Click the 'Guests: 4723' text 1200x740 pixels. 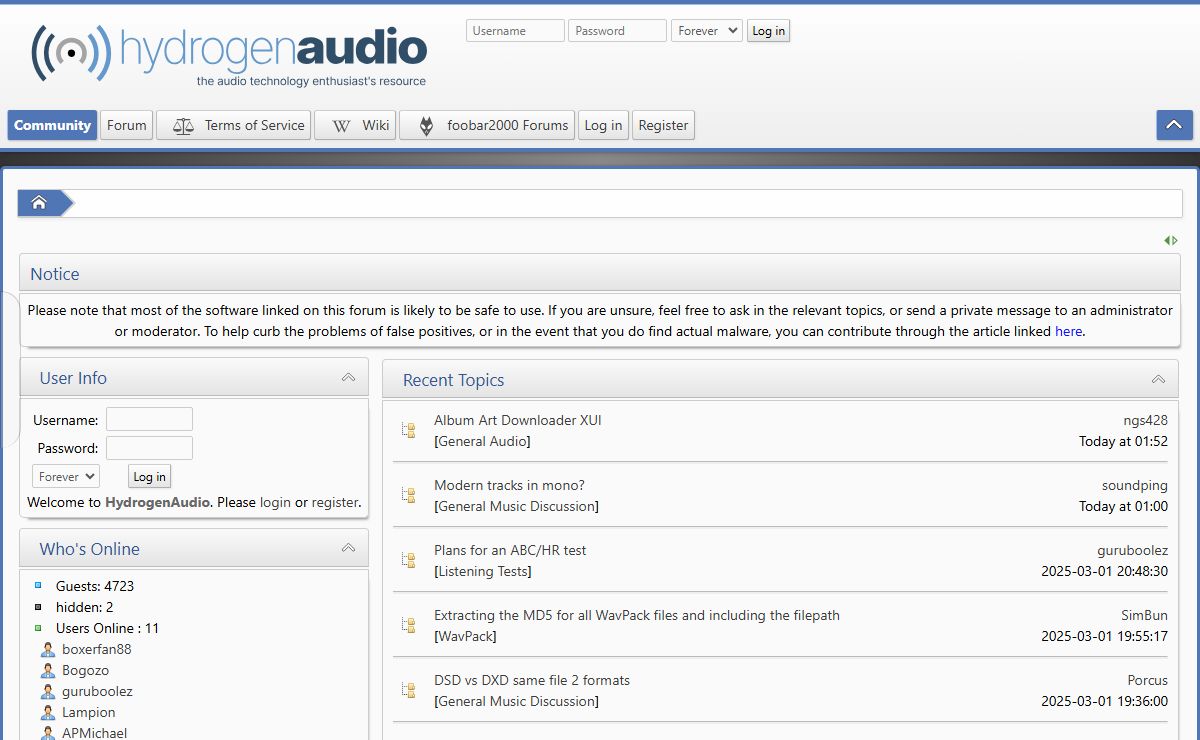coord(95,586)
